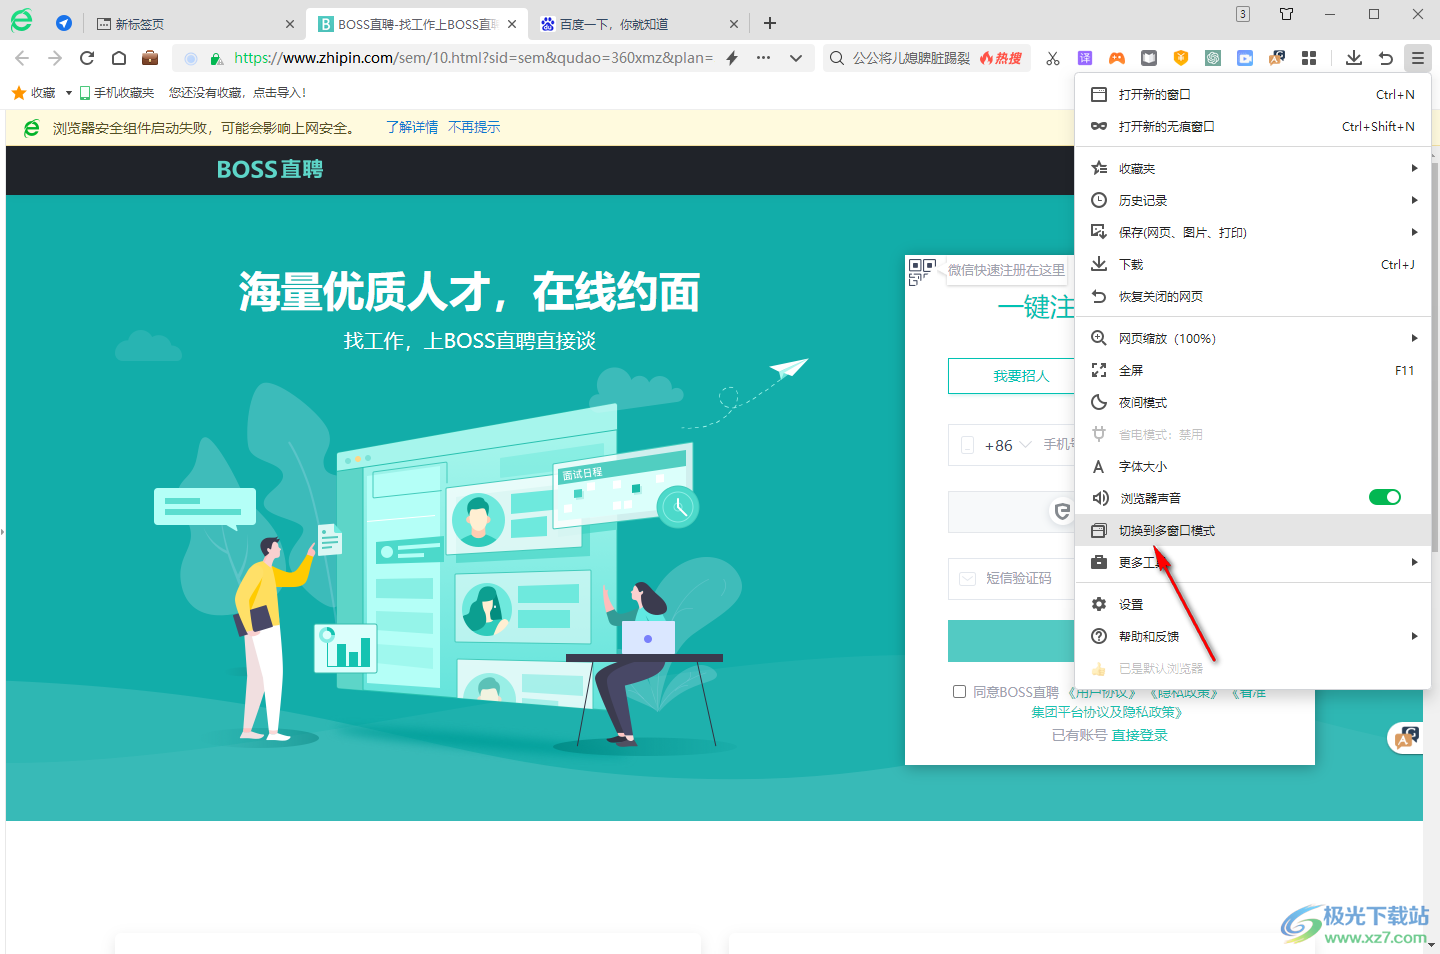1440x954 pixels.
Task: Select 打开新的窗口 menu item
Action: point(1253,94)
